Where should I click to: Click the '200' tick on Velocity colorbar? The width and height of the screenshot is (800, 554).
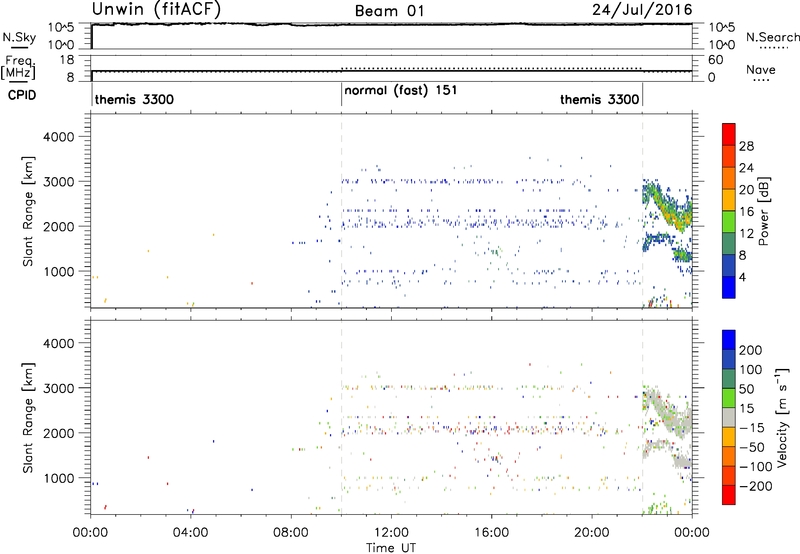pos(751,350)
